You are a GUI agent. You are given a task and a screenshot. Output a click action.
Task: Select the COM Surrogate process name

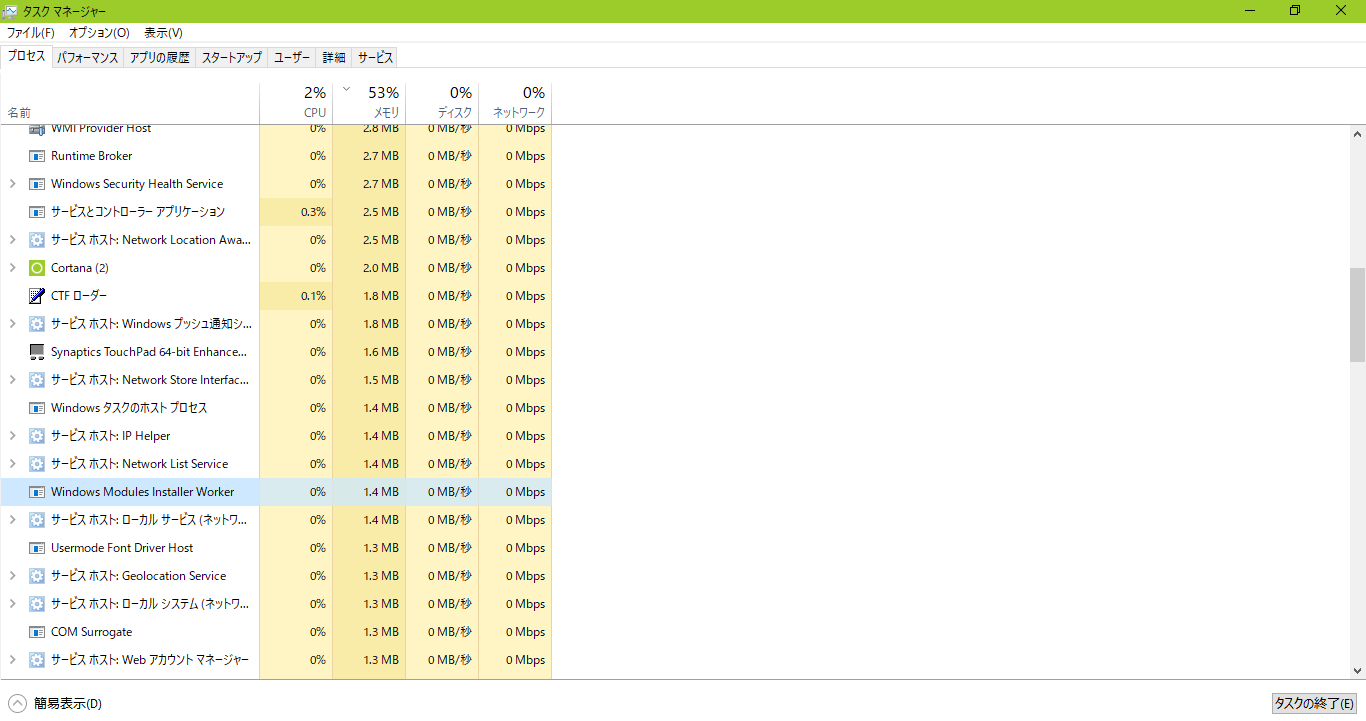pos(91,632)
